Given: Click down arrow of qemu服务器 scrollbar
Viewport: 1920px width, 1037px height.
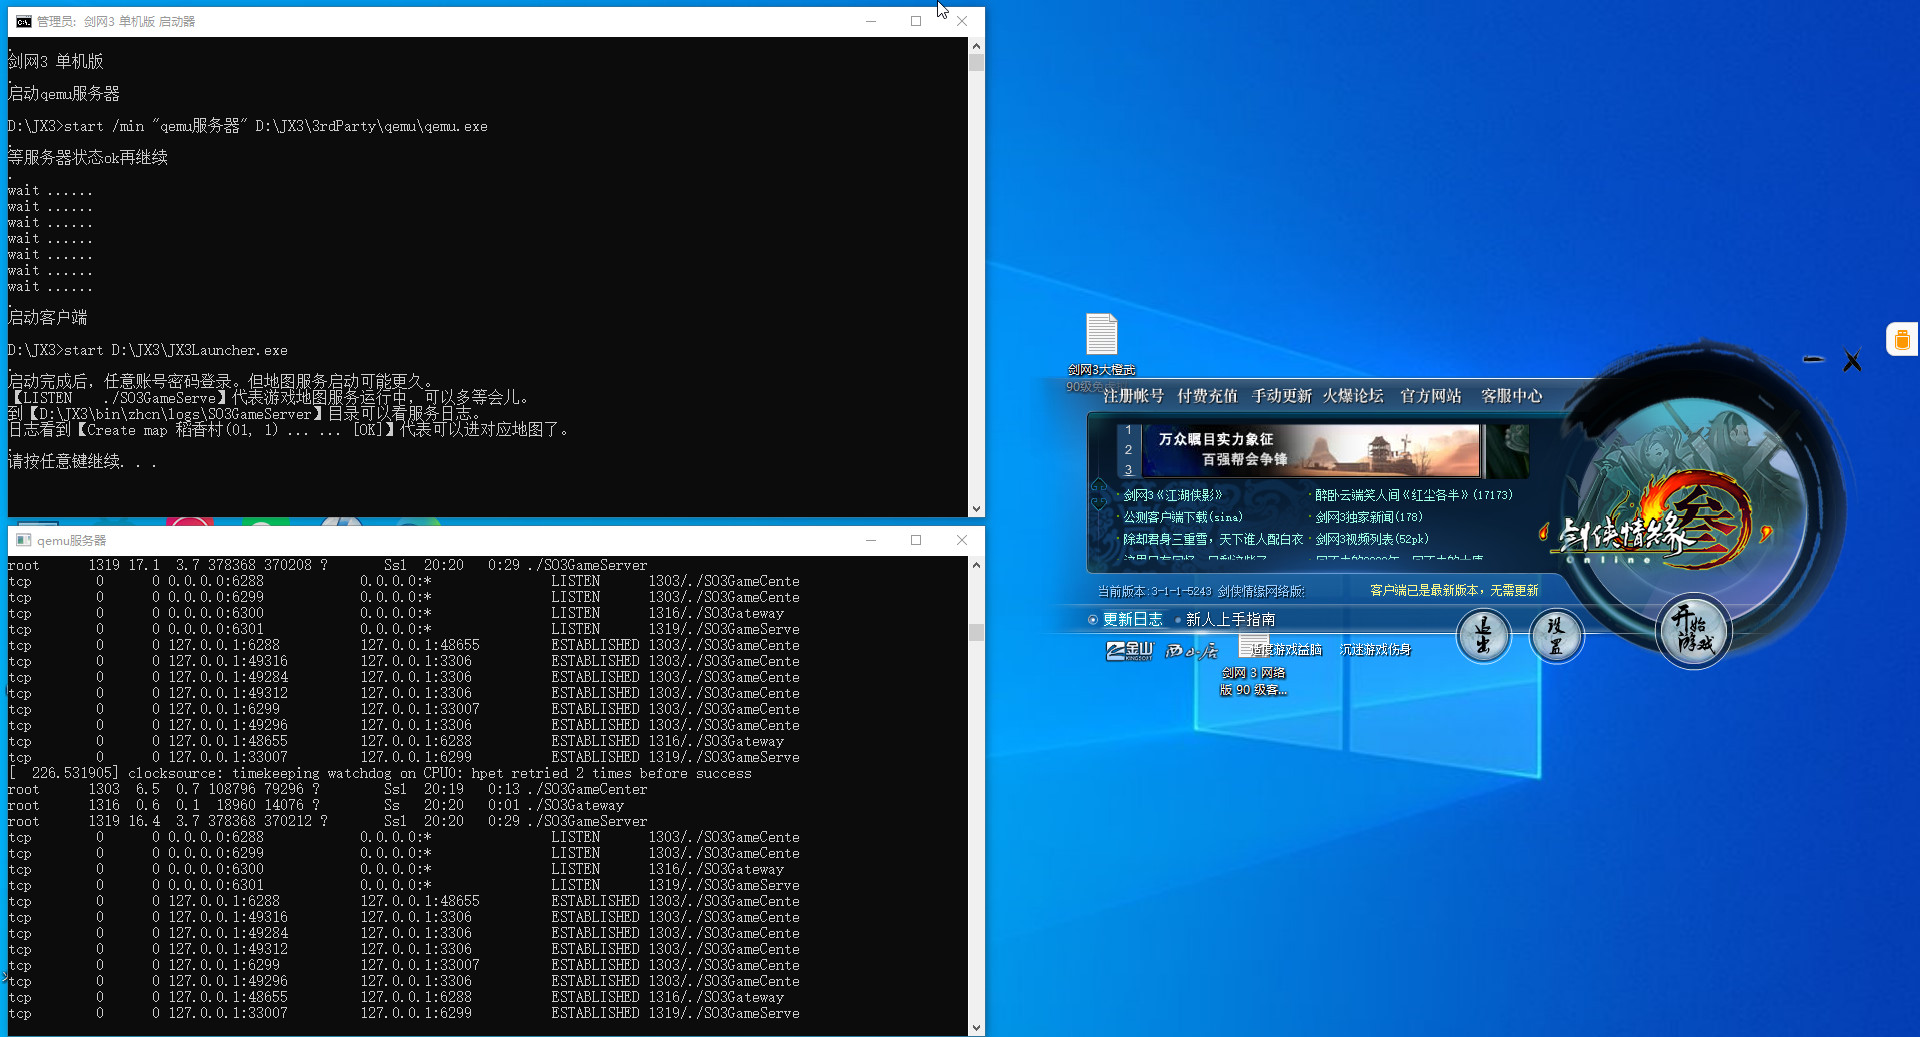Looking at the screenshot, I should [x=976, y=1027].
